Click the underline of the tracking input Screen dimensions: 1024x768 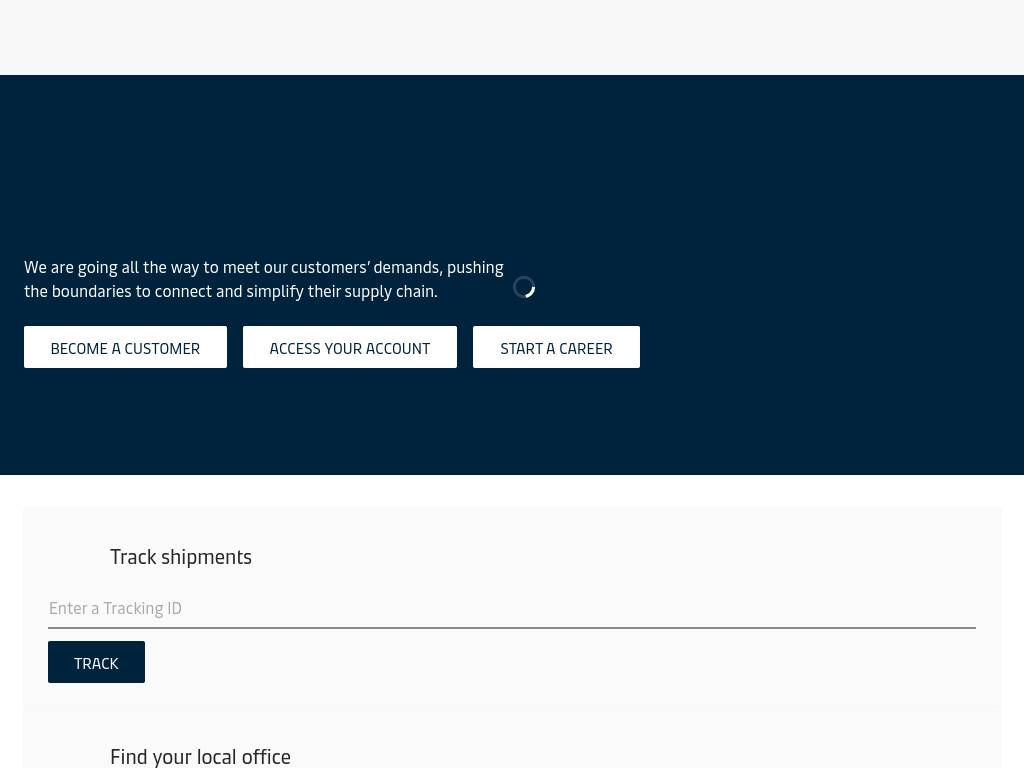click(511, 627)
